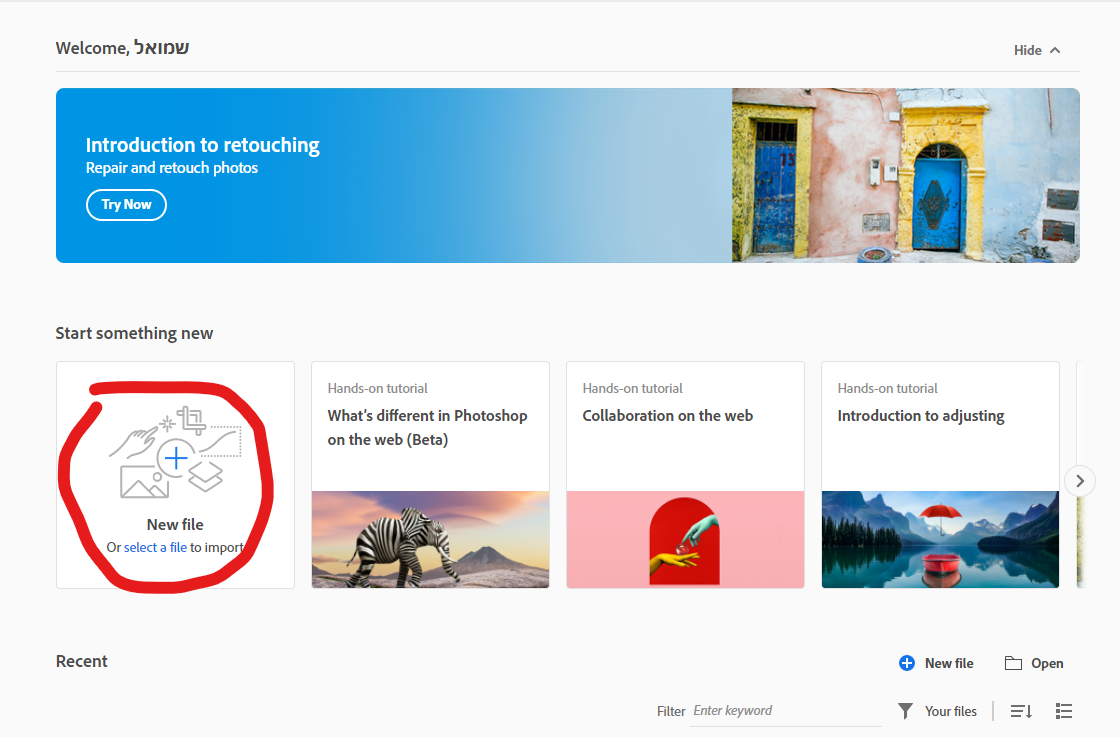Open the zebra elephant tutorial thumbnail

[x=431, y=539]
